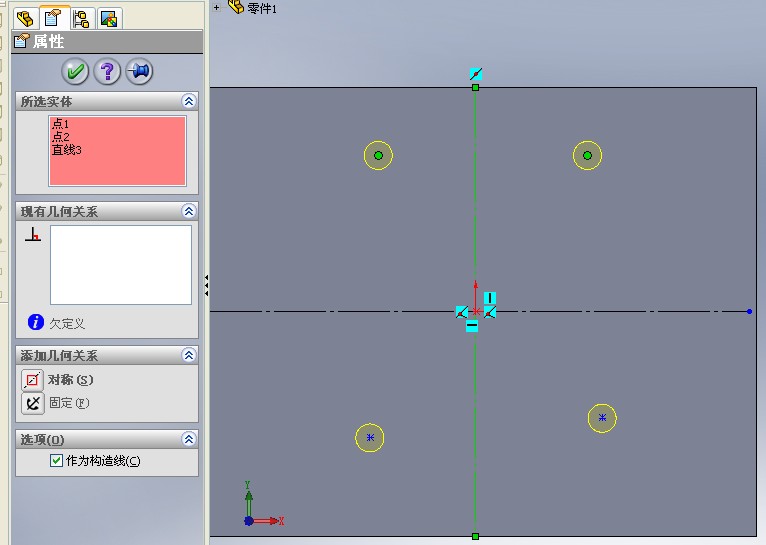766x545 pixels.
Task: Click the red sketch origin
Action: tap(476, 311)
